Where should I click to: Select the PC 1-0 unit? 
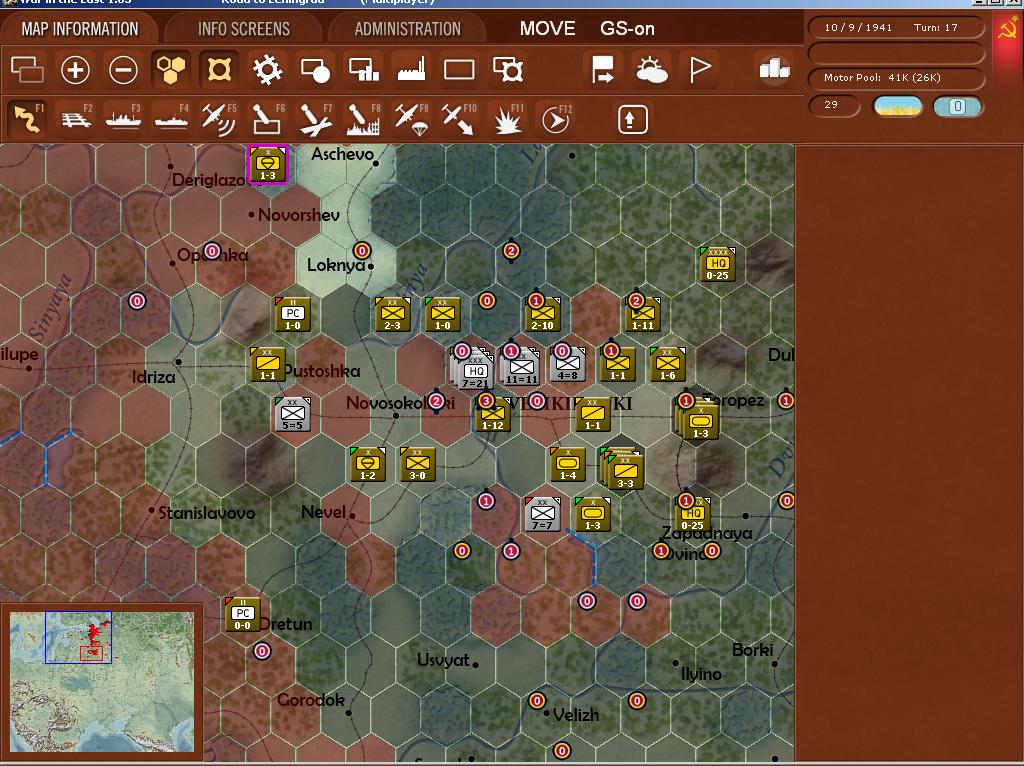coord(293,314)
